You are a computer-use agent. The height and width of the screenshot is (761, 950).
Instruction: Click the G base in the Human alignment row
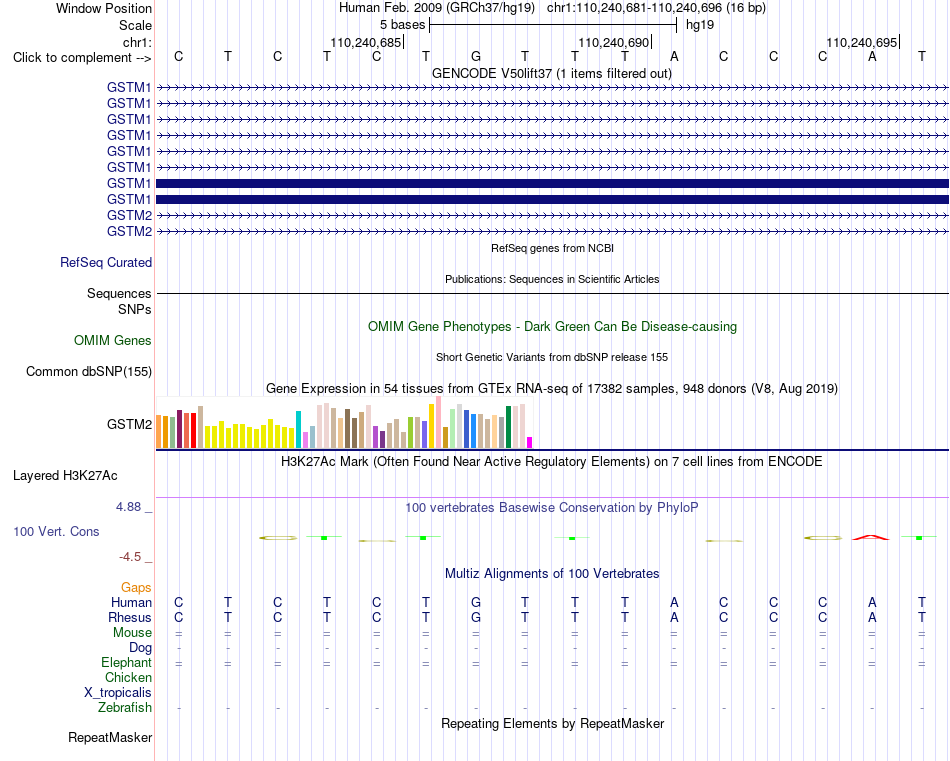pyautogui.click(x=476, y=602)
